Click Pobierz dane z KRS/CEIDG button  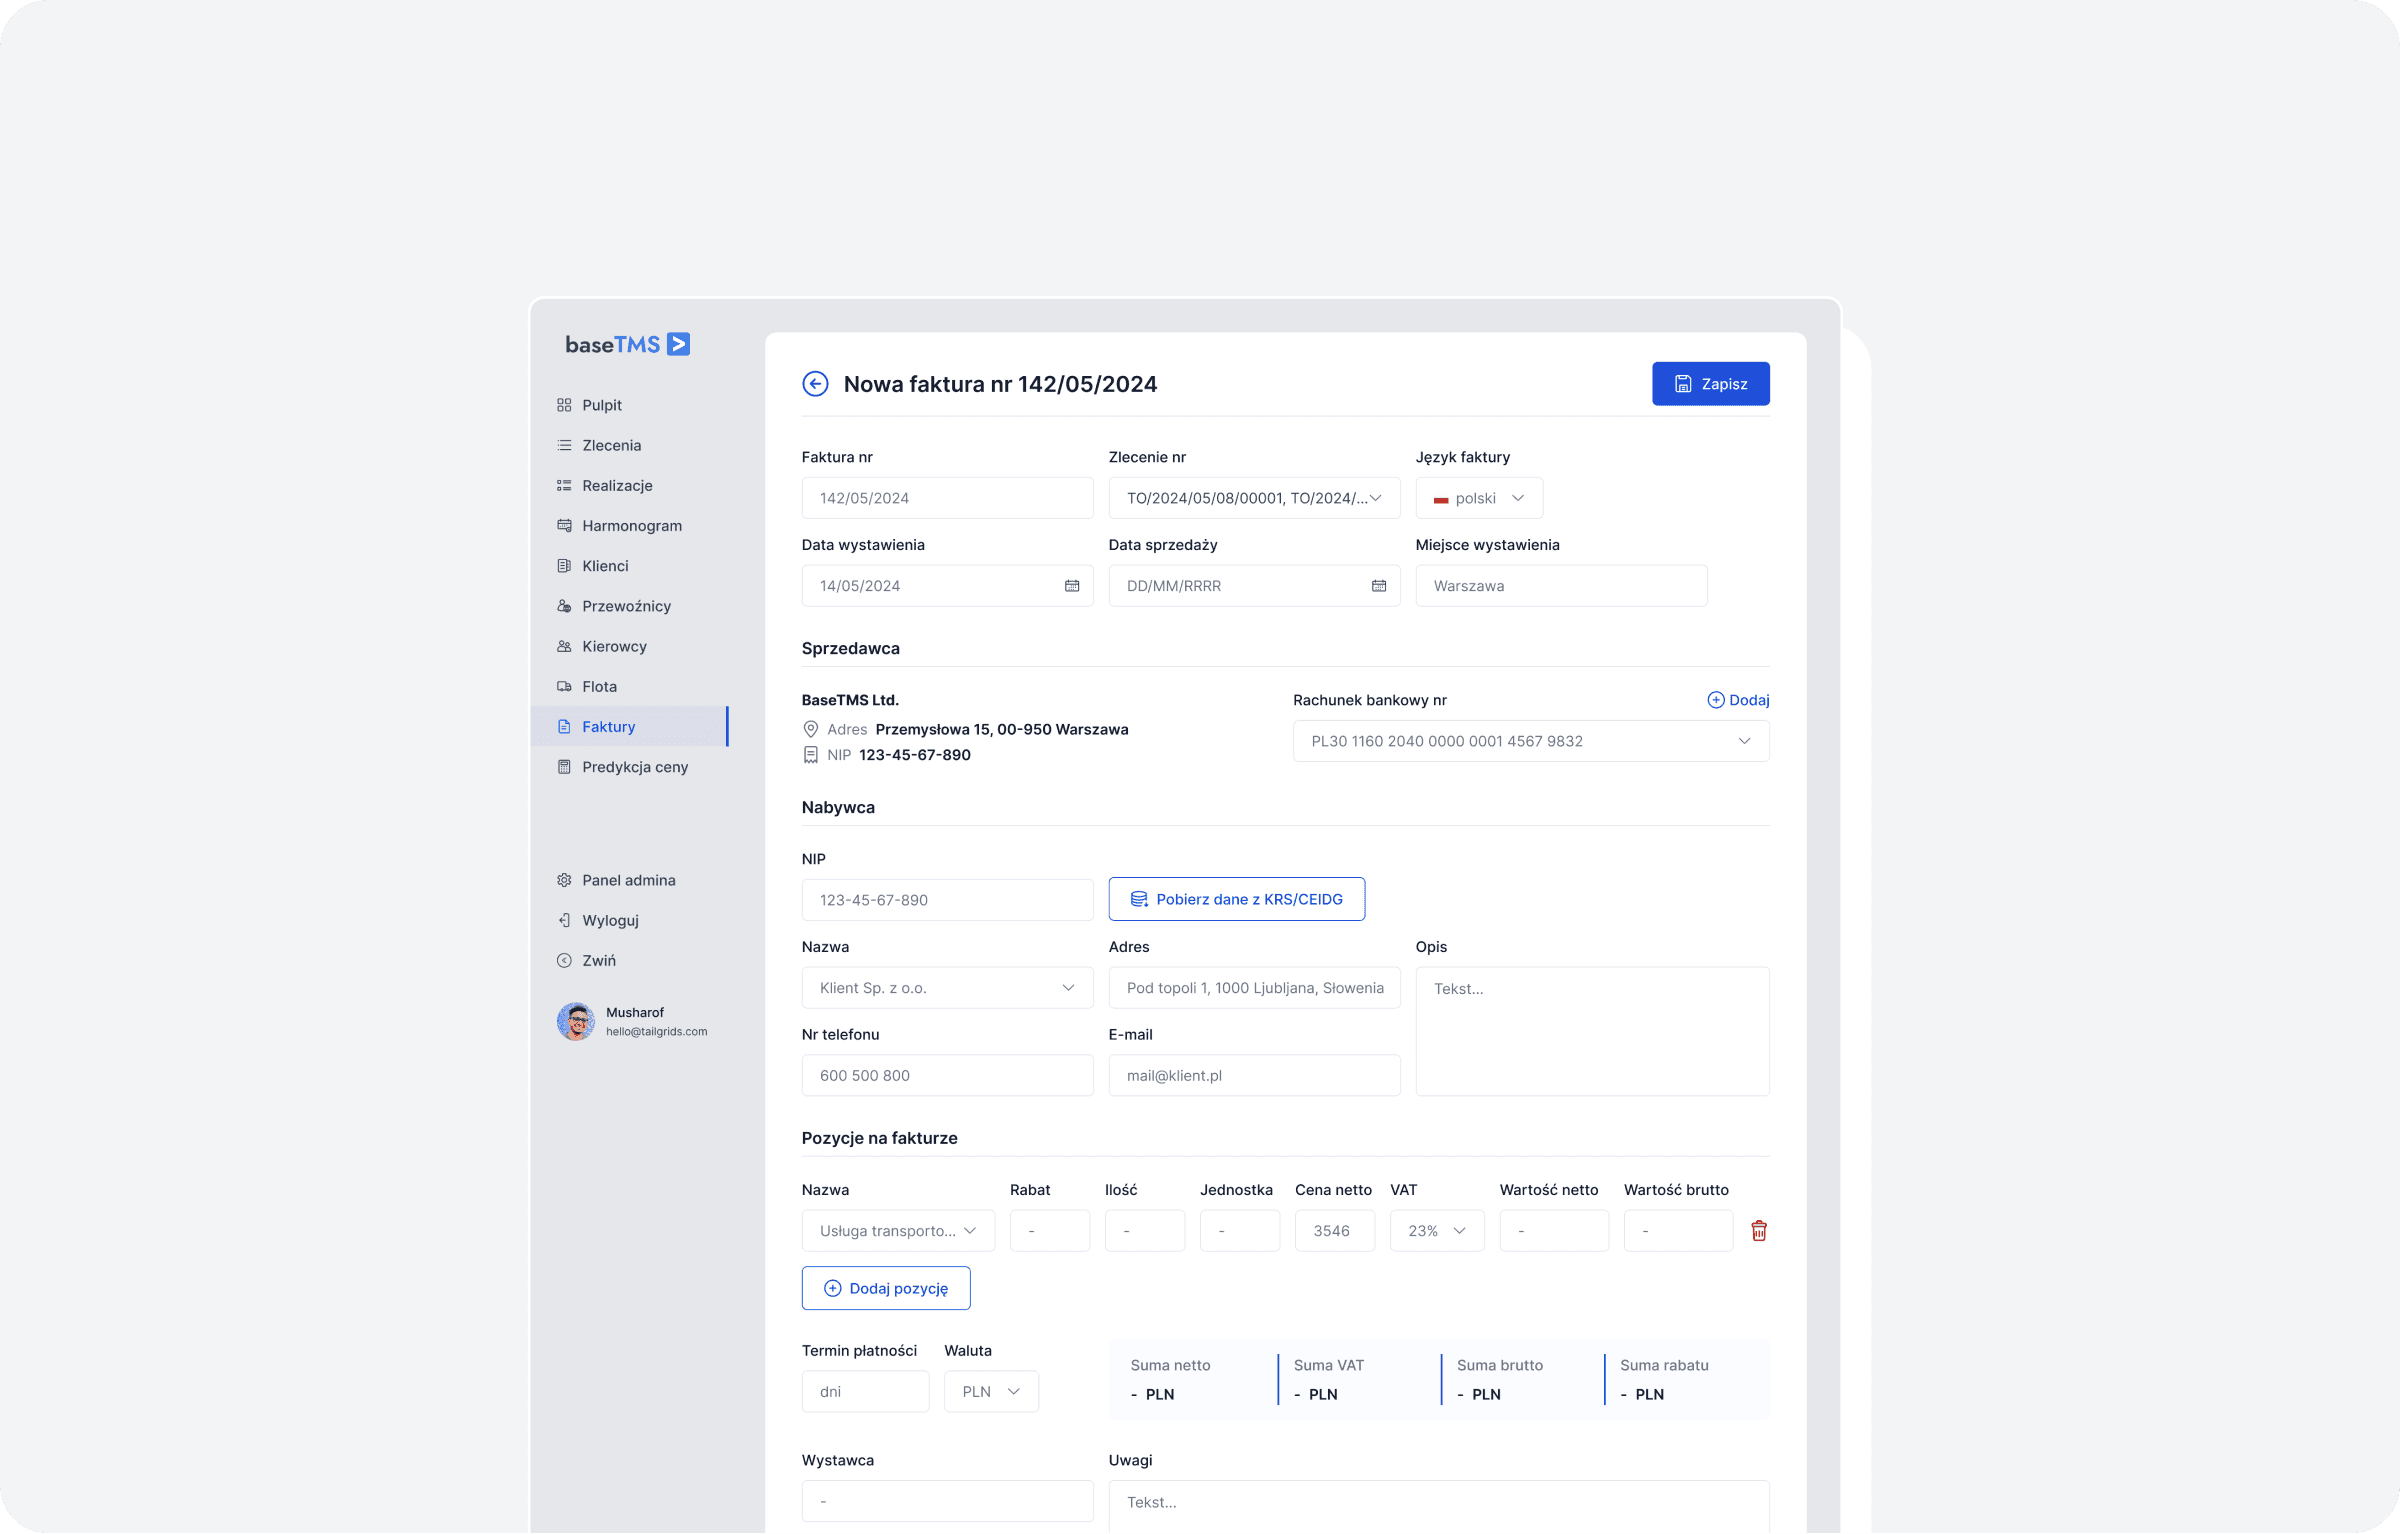(1236, 899)
